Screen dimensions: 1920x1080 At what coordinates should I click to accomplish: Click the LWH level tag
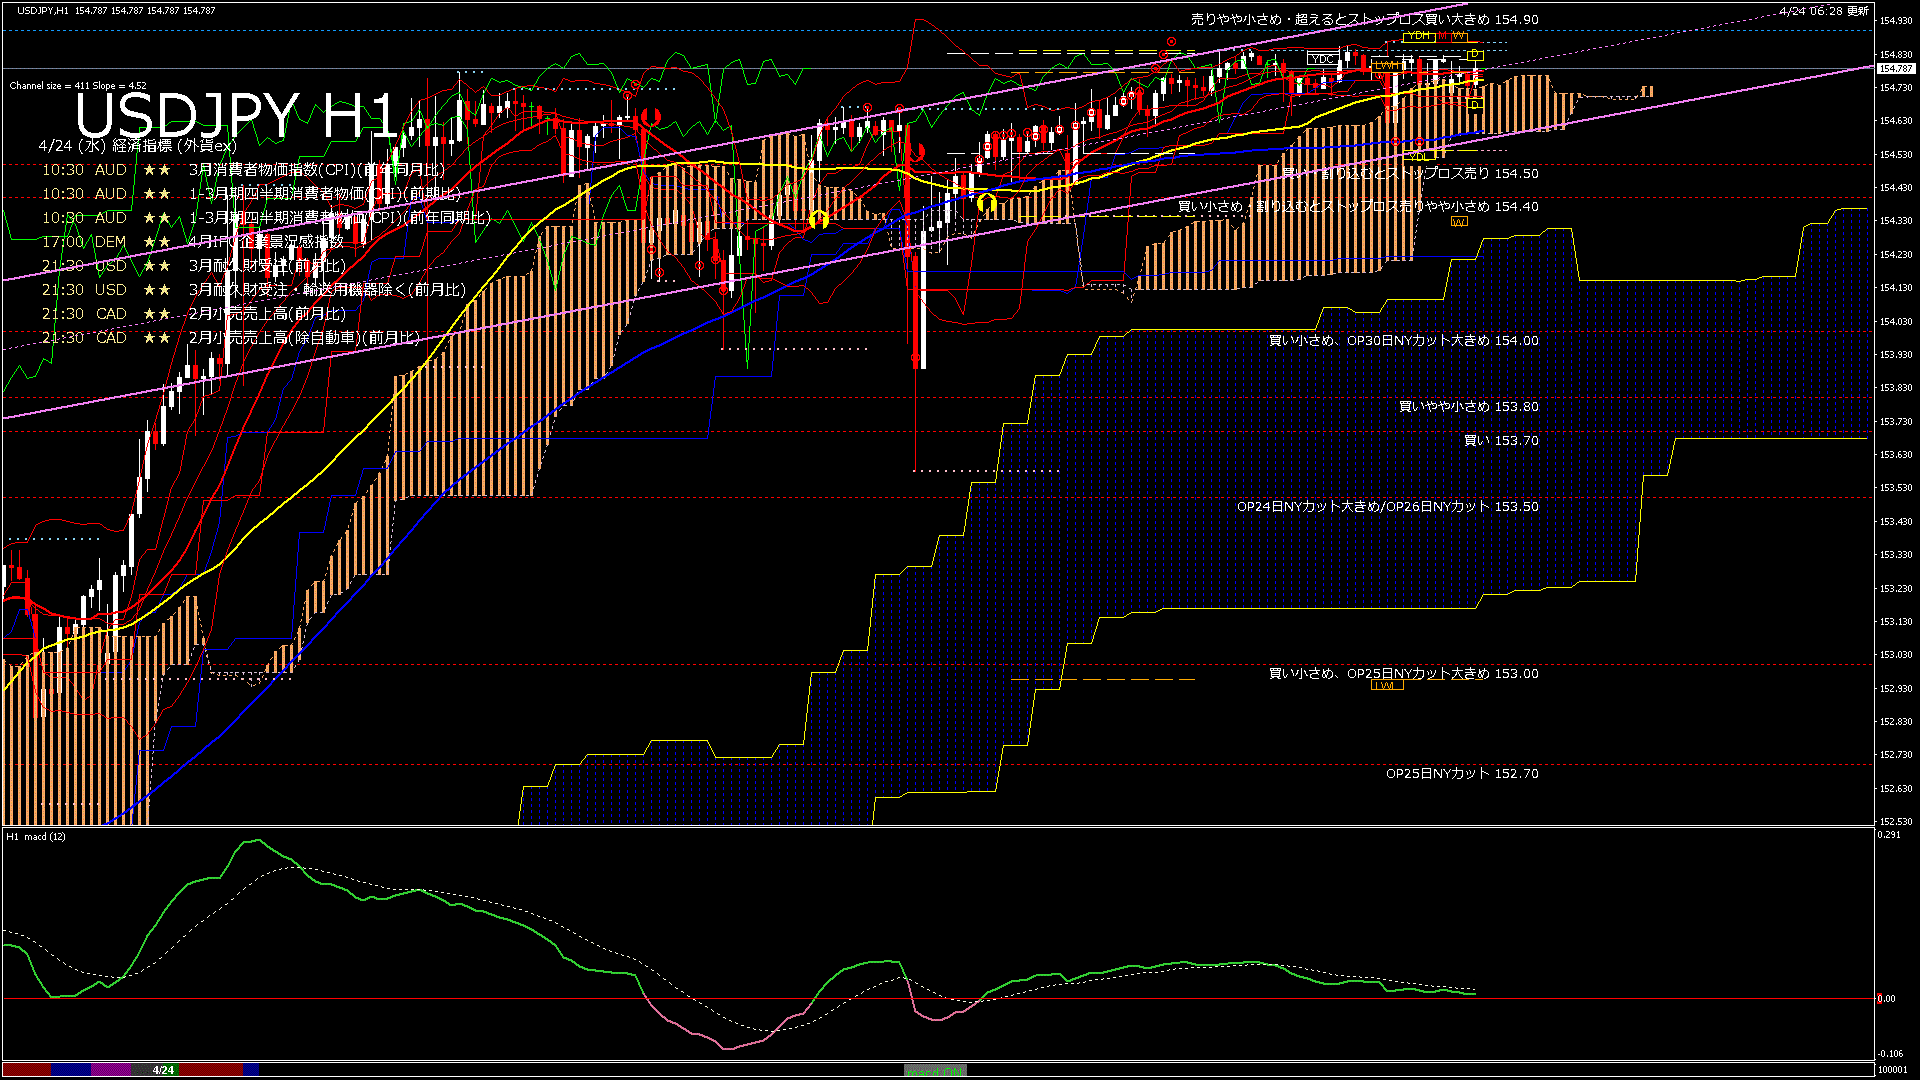[1385, 66]
